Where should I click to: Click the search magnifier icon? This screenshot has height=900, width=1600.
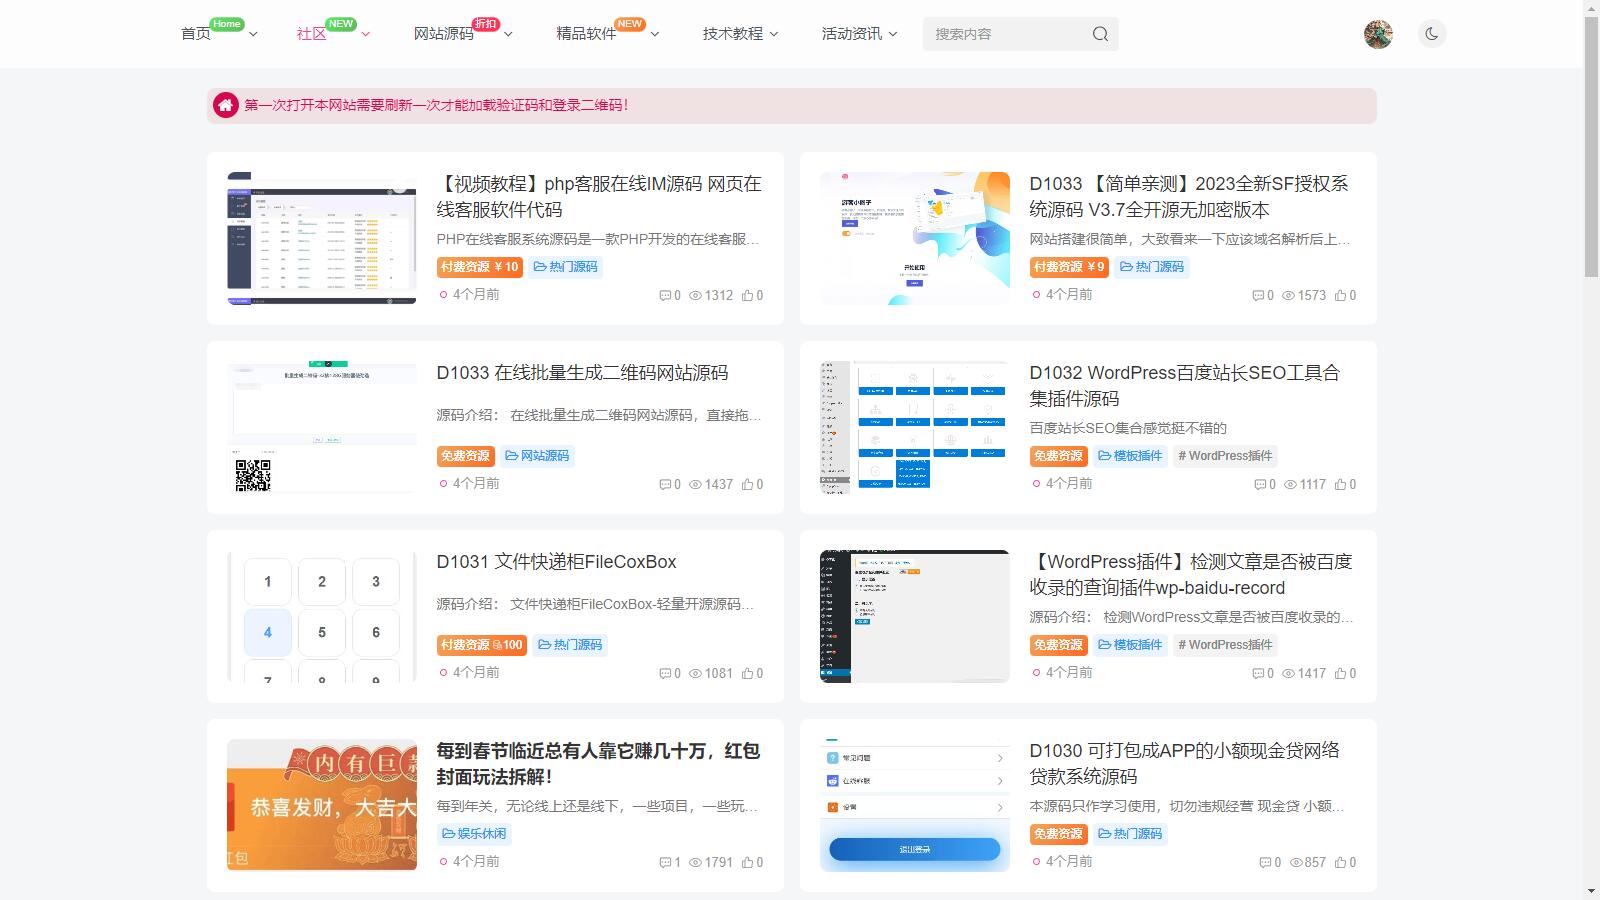(1100, 34)
